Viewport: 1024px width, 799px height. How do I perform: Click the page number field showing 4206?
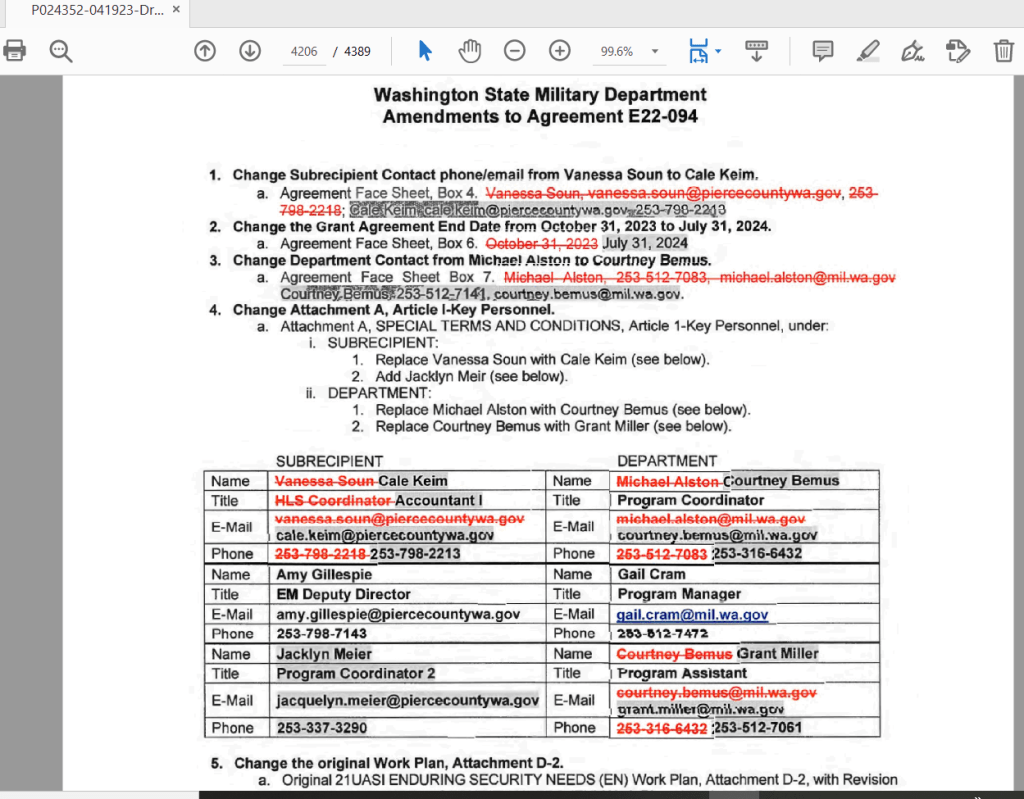pyautogui.click(x=304, y=52)
